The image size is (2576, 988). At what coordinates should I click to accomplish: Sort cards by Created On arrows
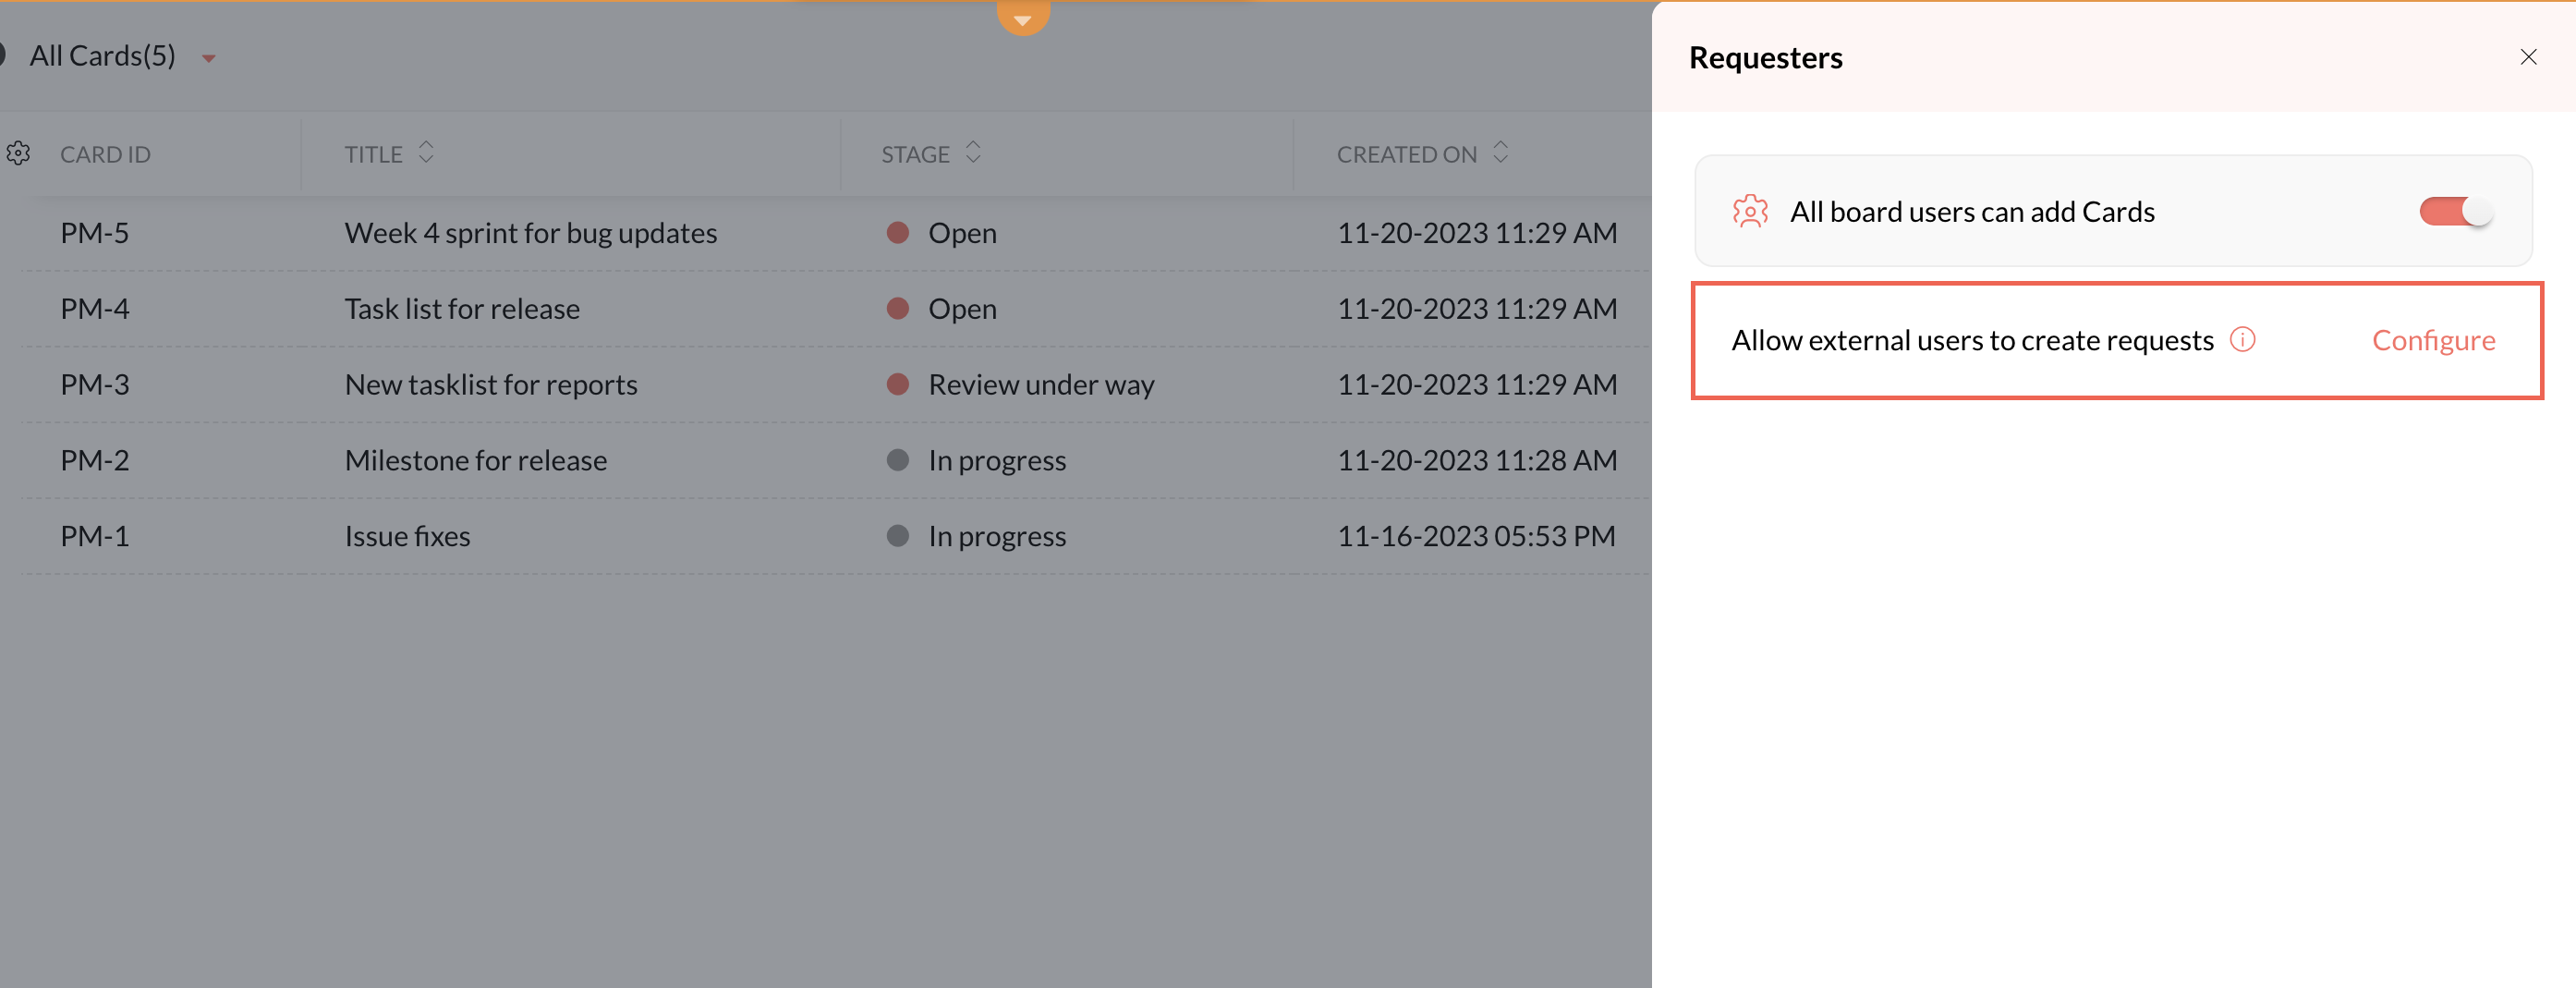pos(1500,153)
